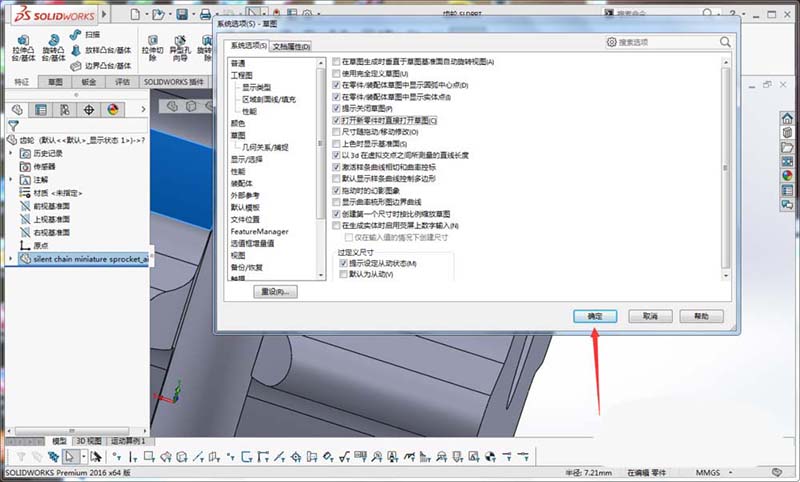The width and height of the screenshot is (800, 482).
Task: Expand the 历史记录 tree node
Action: click(11, 153)
